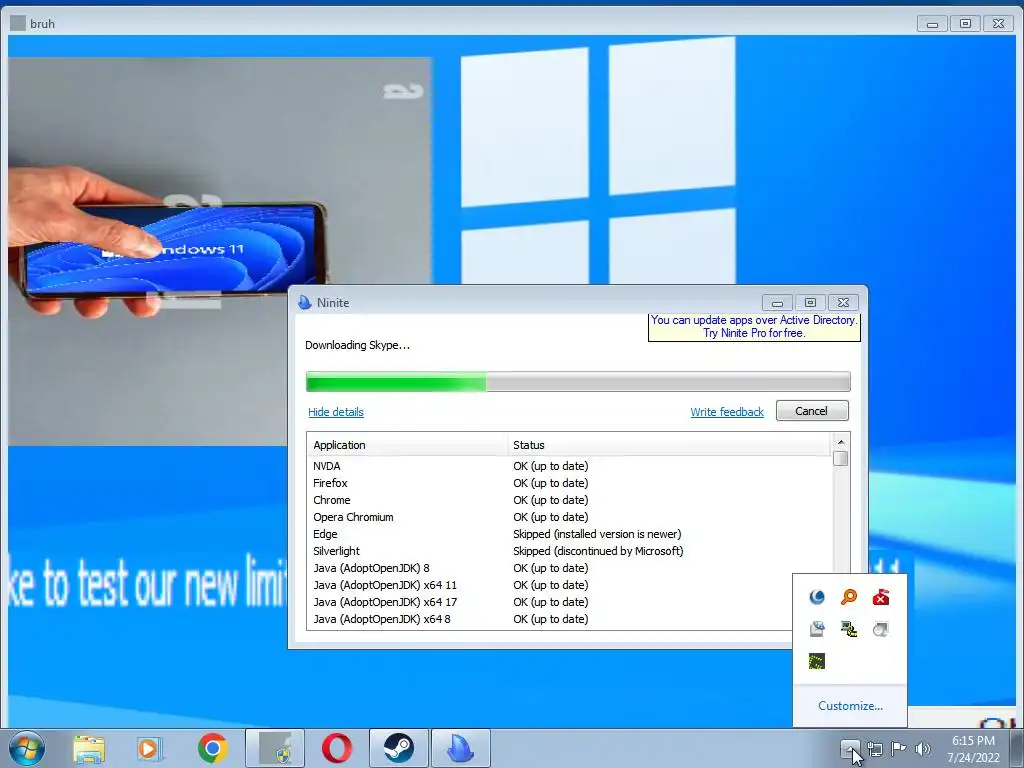Viewport: 1024px width, 768px height.
Task: Click the Windows 11 phone picture
Action: click(219, 251)
